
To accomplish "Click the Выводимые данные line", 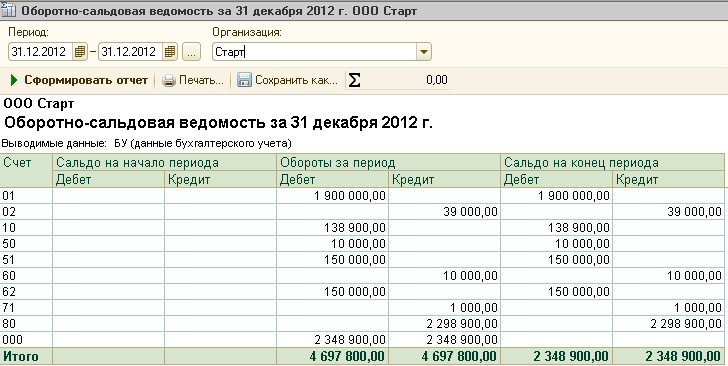I will click(x=146, y=144).
